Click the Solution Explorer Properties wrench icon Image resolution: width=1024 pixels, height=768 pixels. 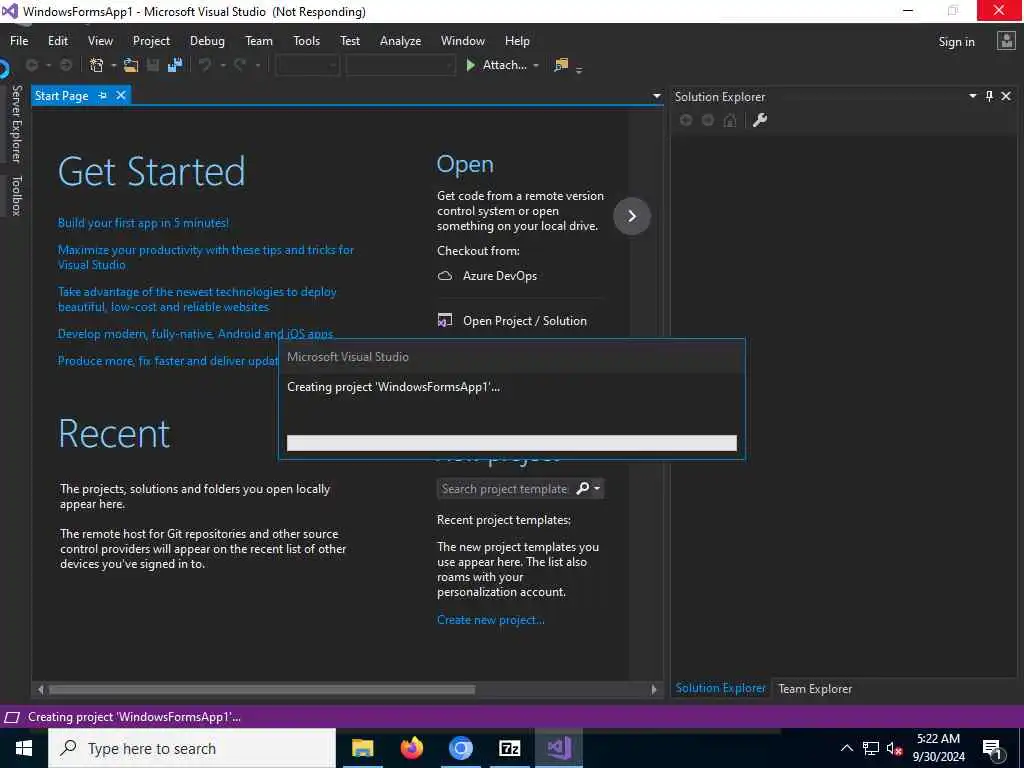760,120
